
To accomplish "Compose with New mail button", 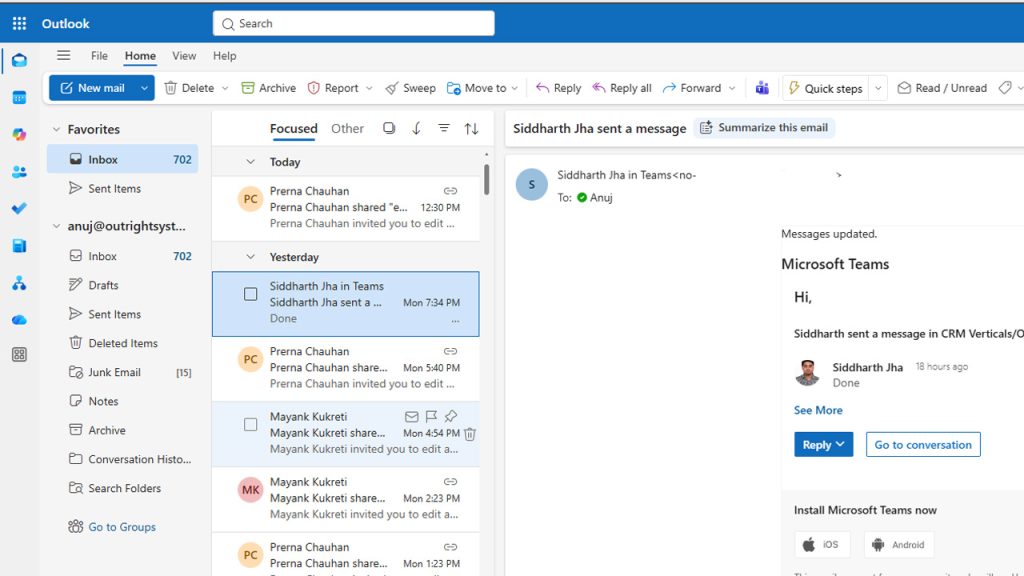I will pos(92,88).
